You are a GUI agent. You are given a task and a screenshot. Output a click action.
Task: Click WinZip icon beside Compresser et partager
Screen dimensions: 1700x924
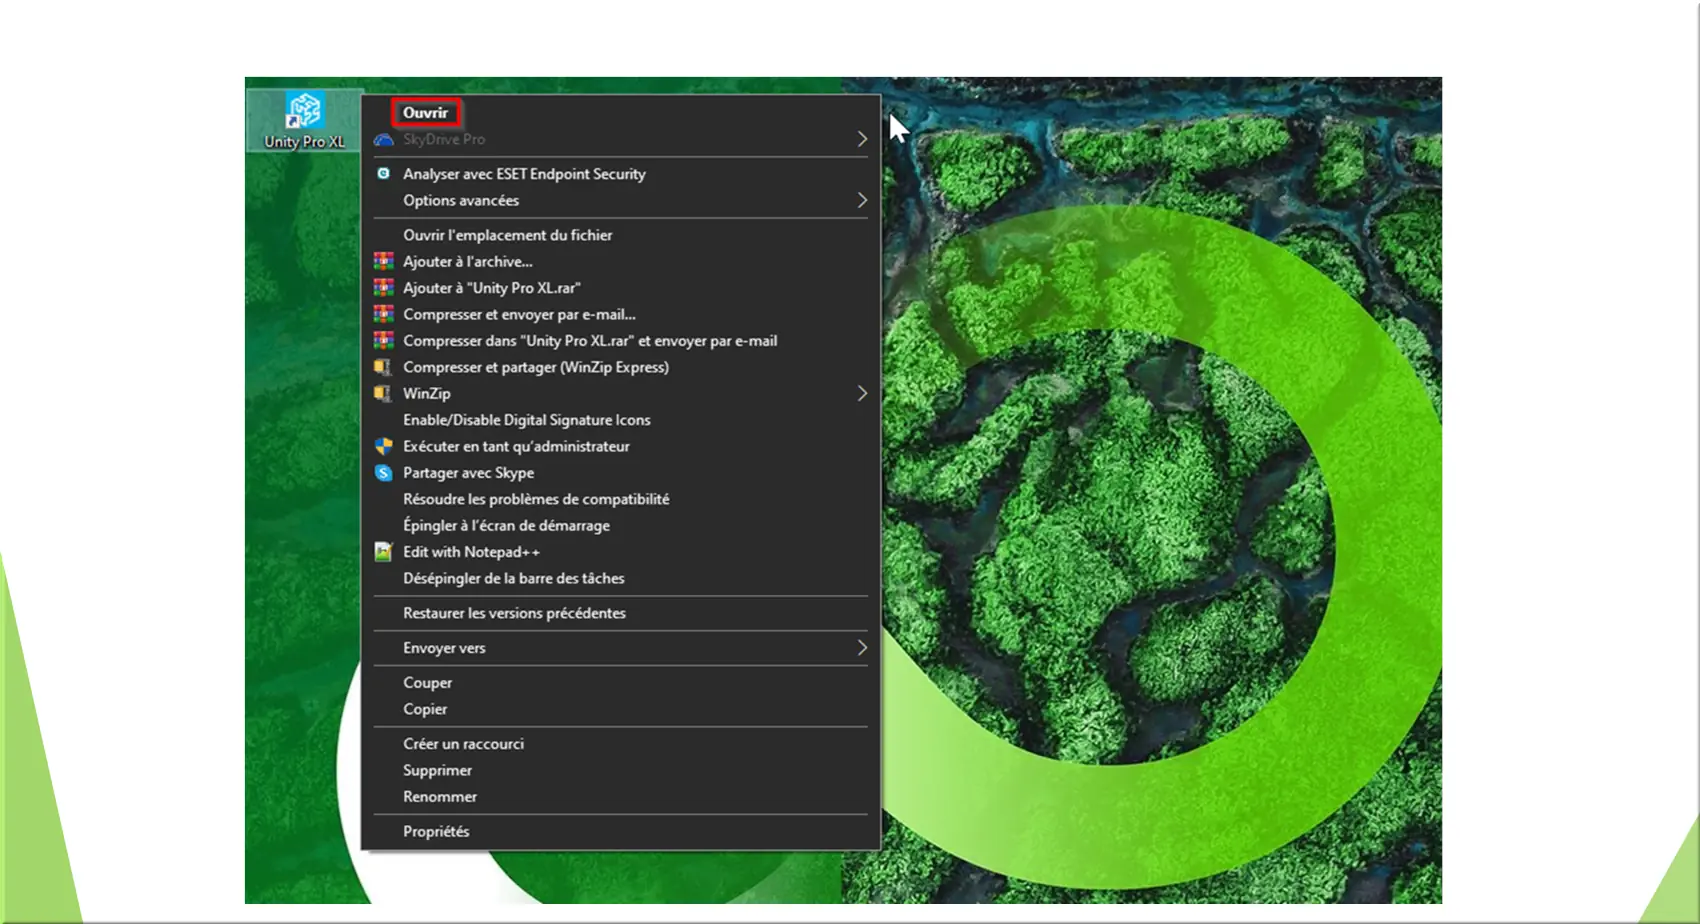(x=383, y=367)
